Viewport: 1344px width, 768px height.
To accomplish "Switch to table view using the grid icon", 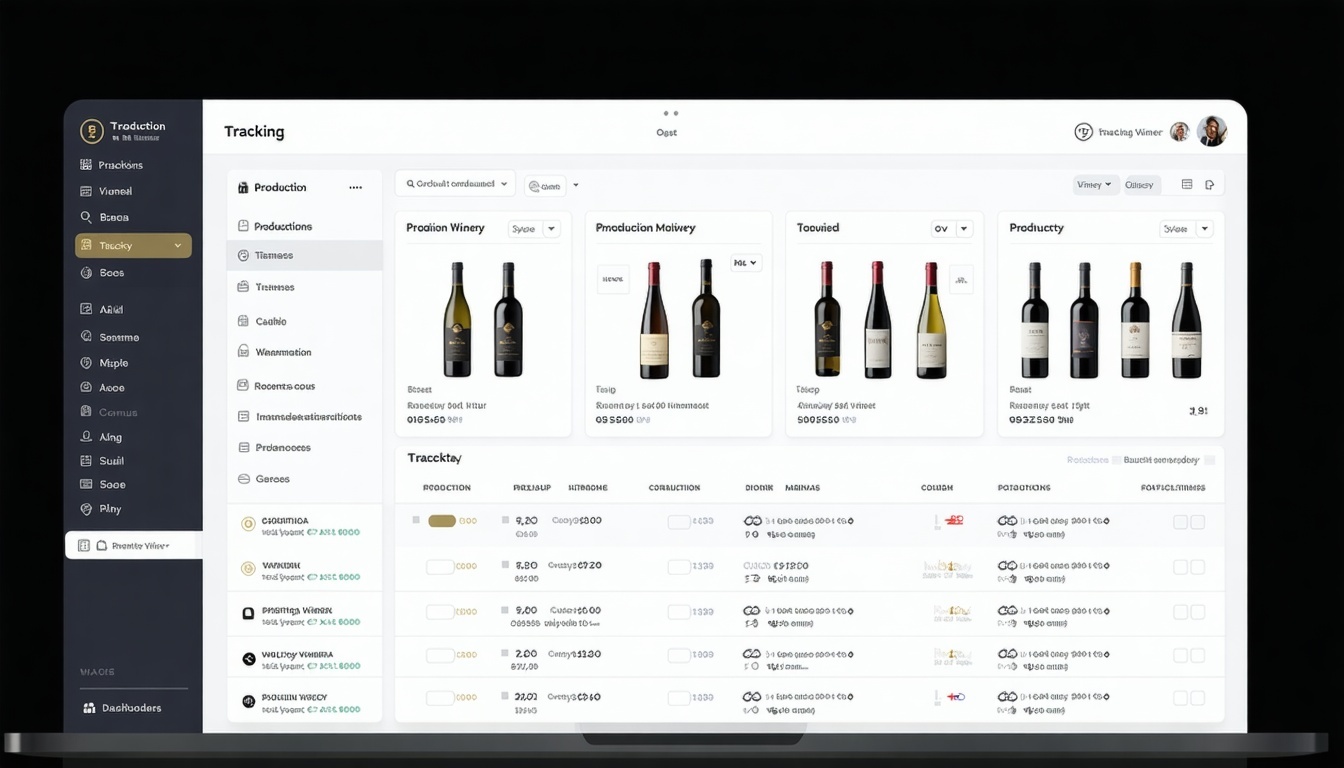I will pos(1187,184).
